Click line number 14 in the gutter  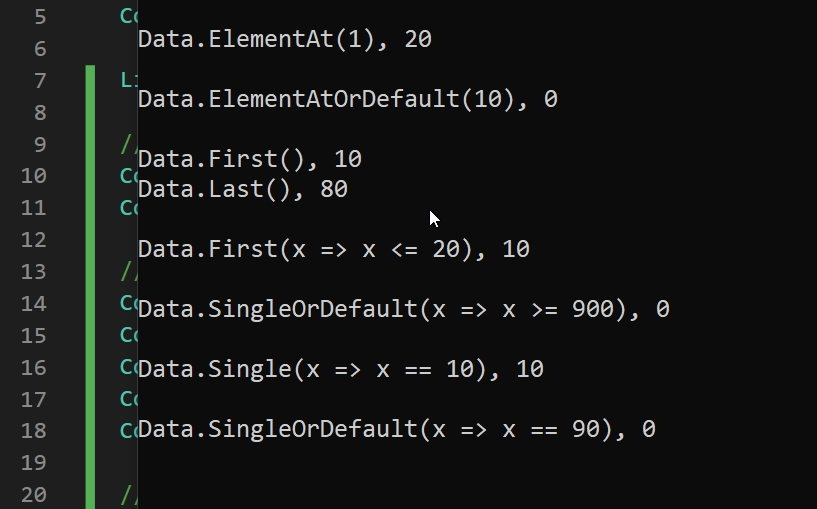pyautogui.click(x=34, y=304)
